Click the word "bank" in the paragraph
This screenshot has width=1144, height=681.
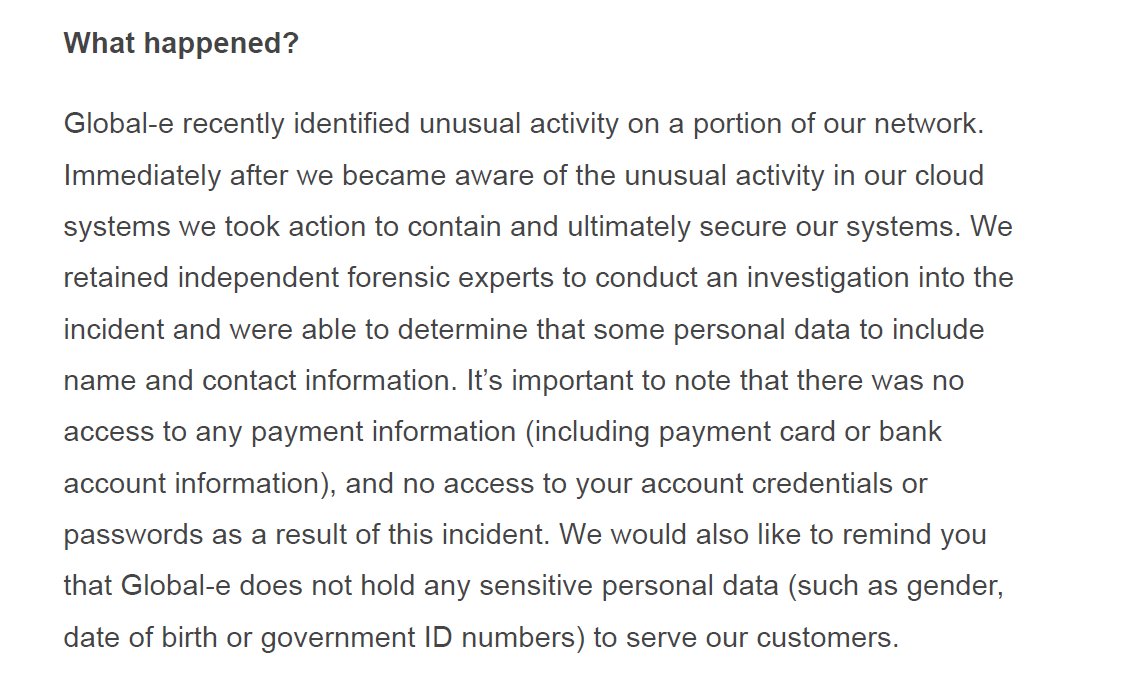click(x=910, y=432)
